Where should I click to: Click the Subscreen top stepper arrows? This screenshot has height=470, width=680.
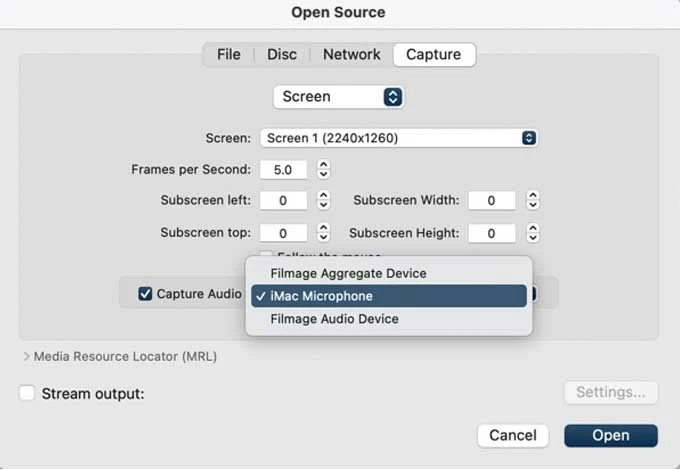pos(323,233)
